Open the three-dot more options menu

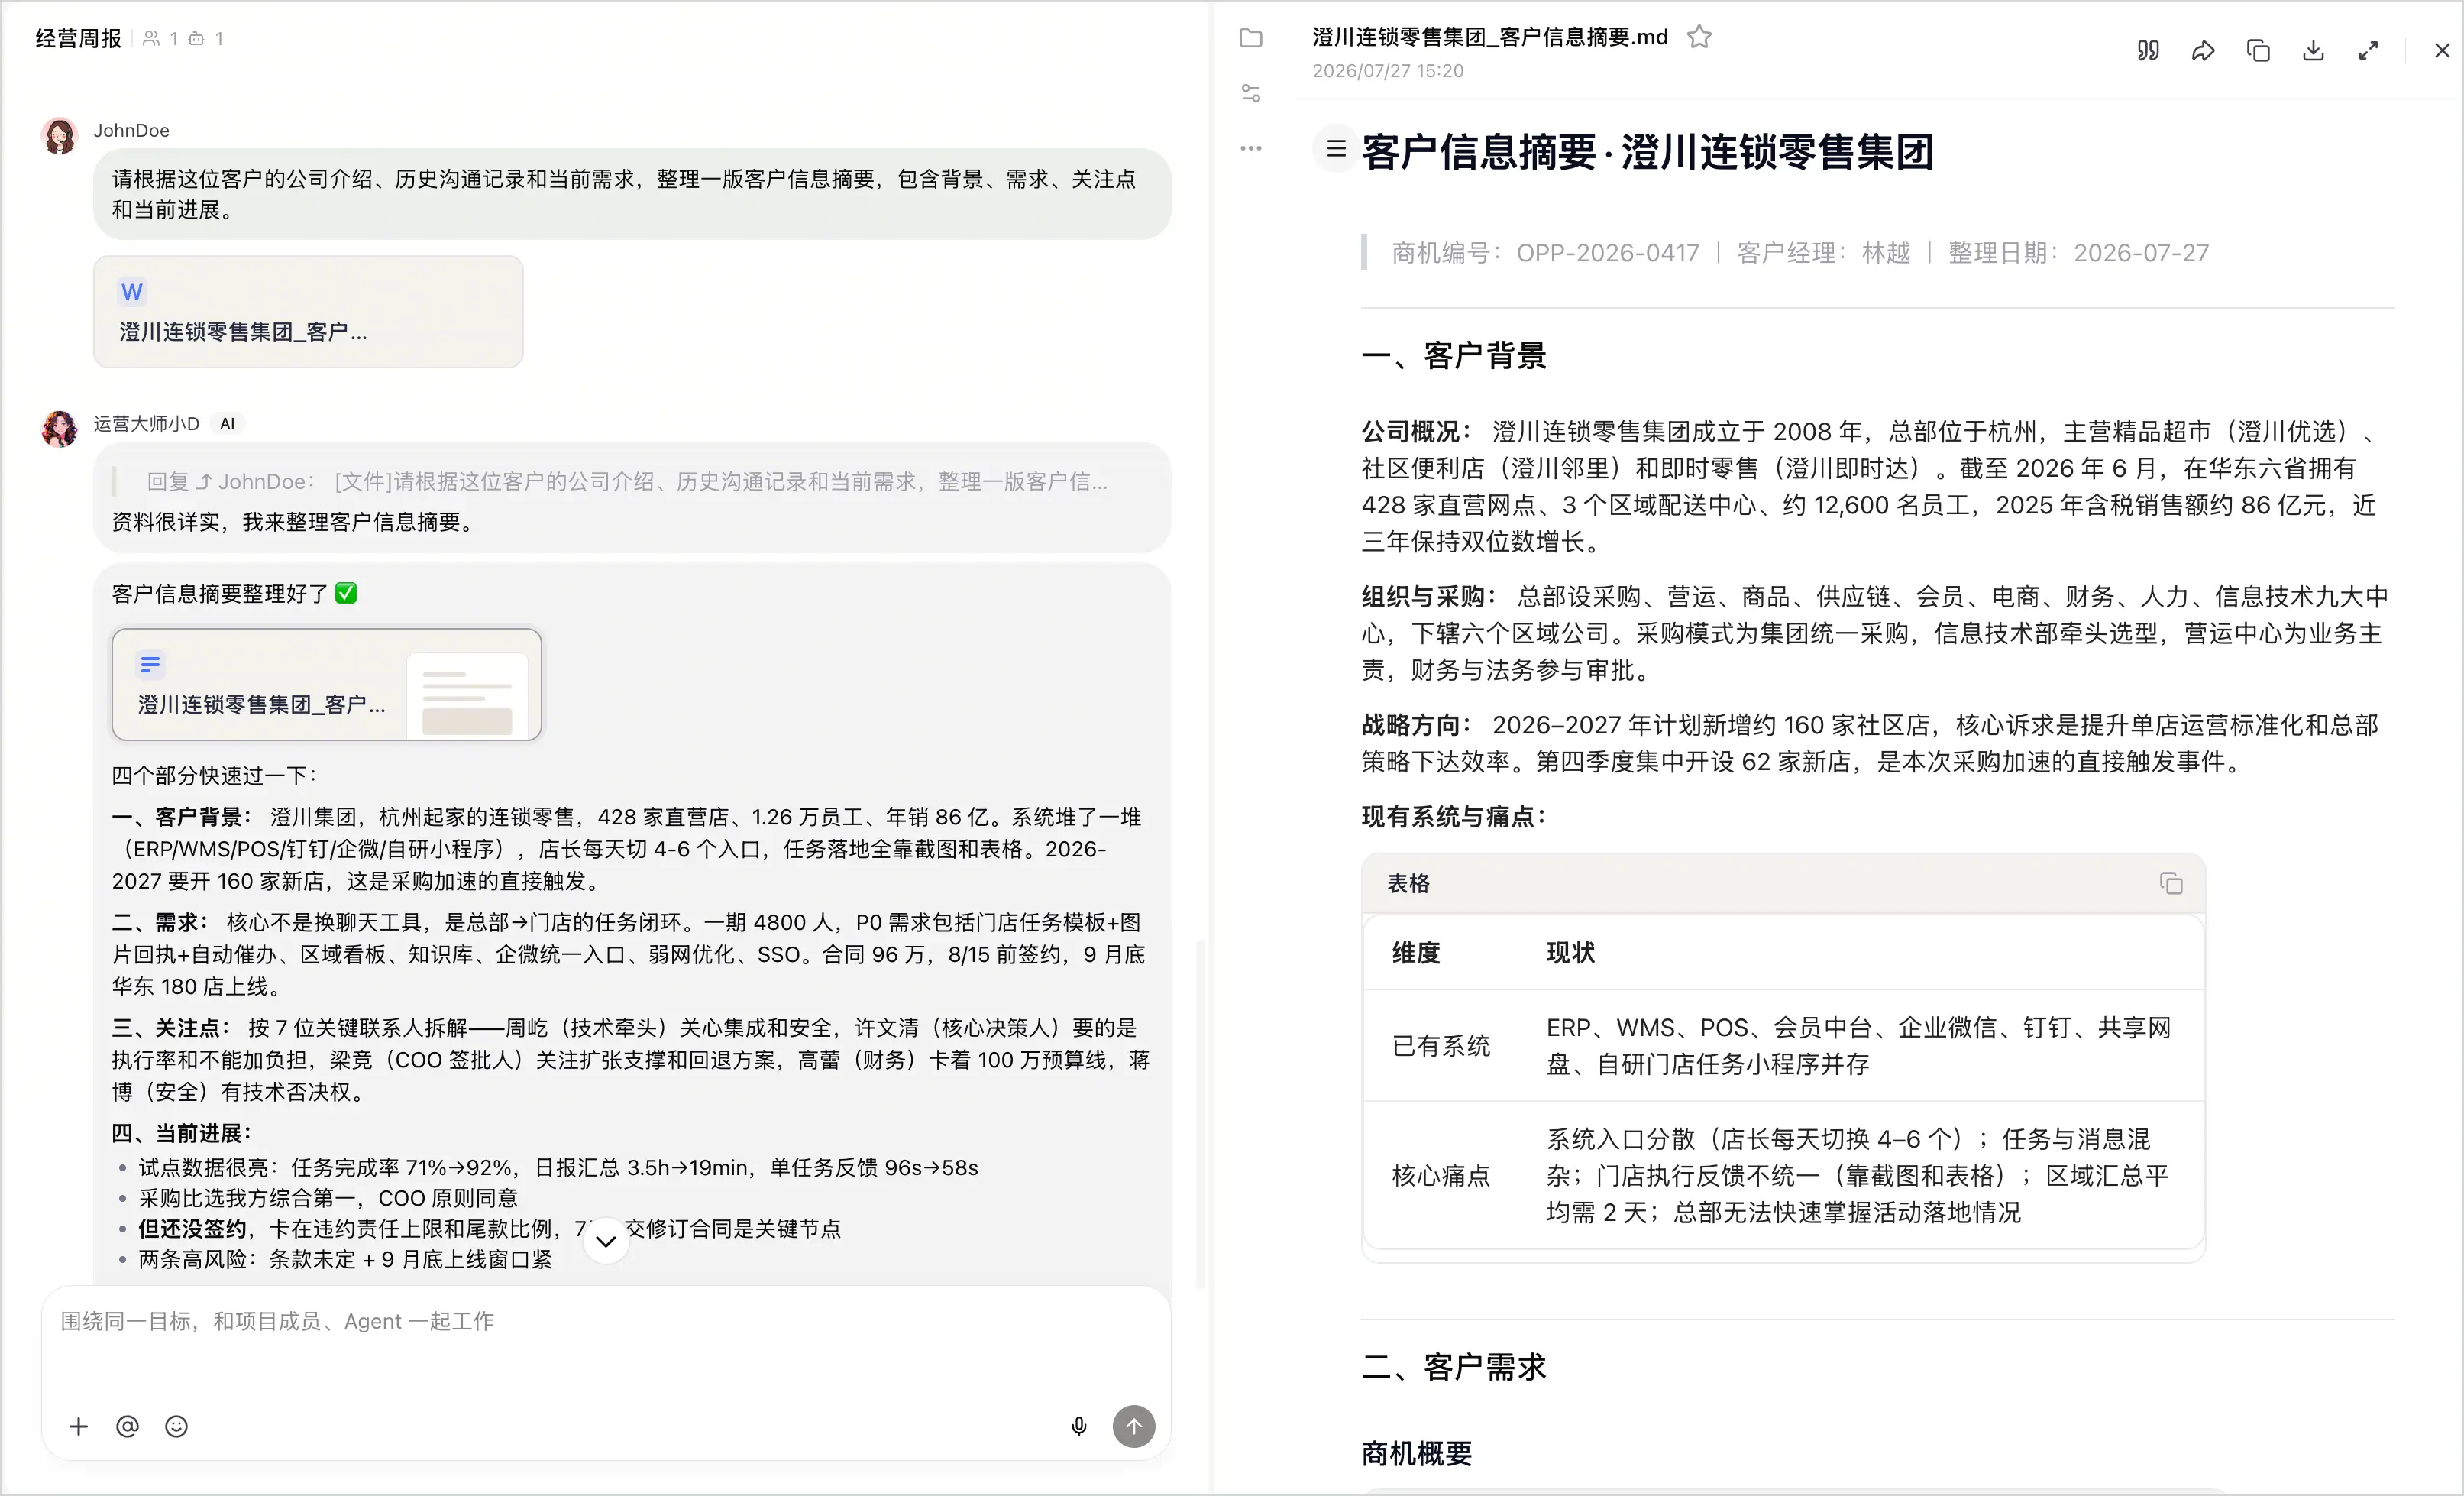[1251, 148]
